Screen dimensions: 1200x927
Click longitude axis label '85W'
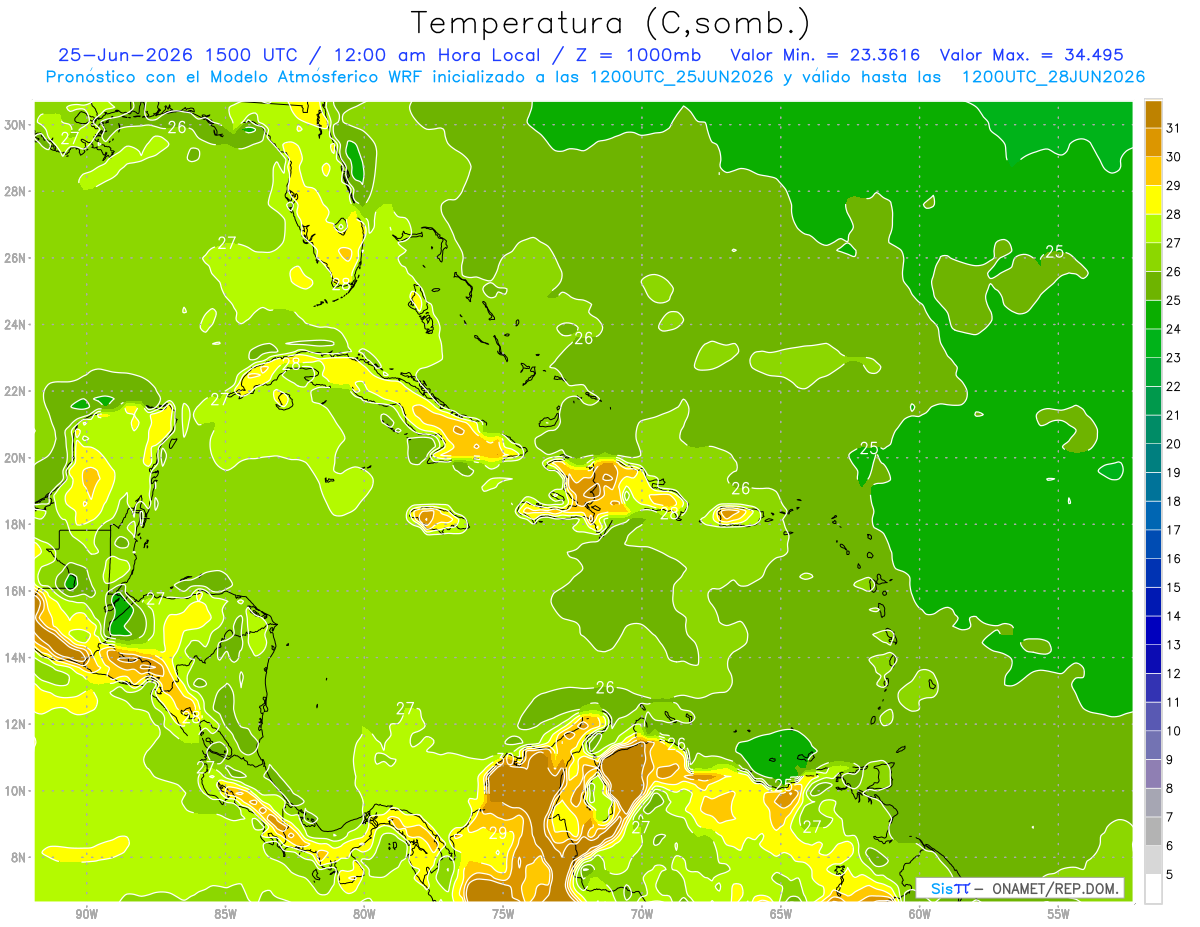click(x=225, y=913)
